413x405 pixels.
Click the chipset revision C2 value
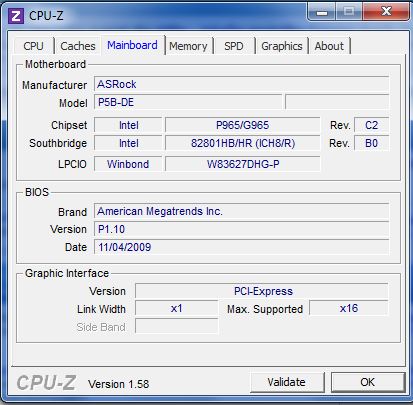[371, 125]
